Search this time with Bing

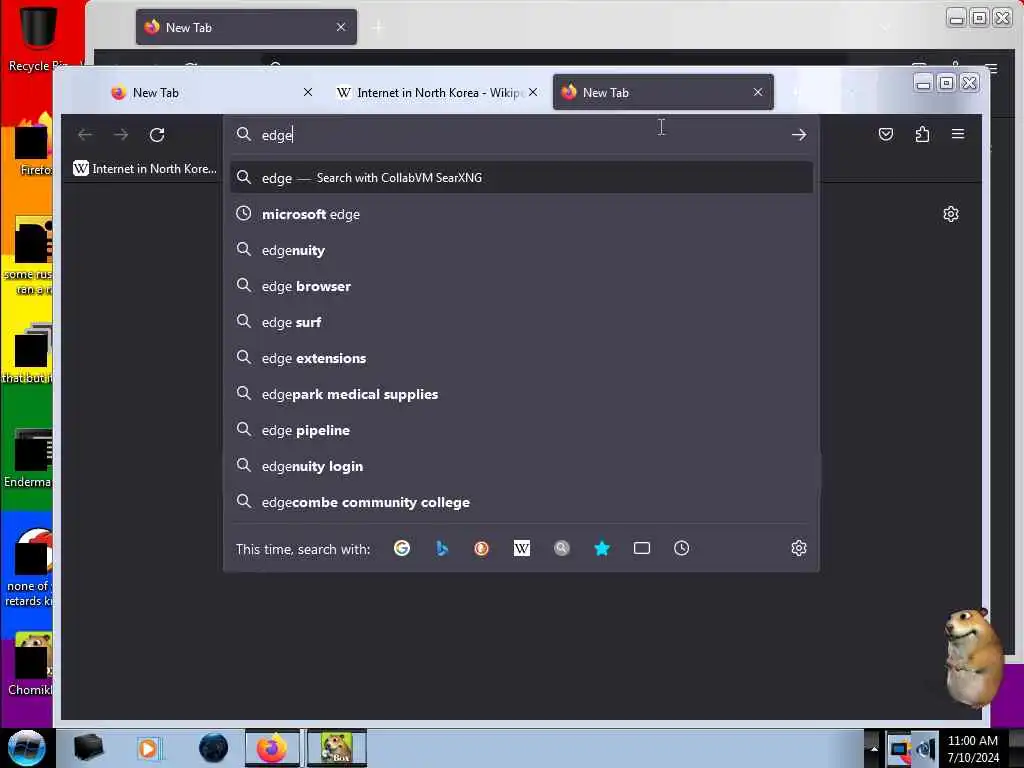tap(442, 549)
